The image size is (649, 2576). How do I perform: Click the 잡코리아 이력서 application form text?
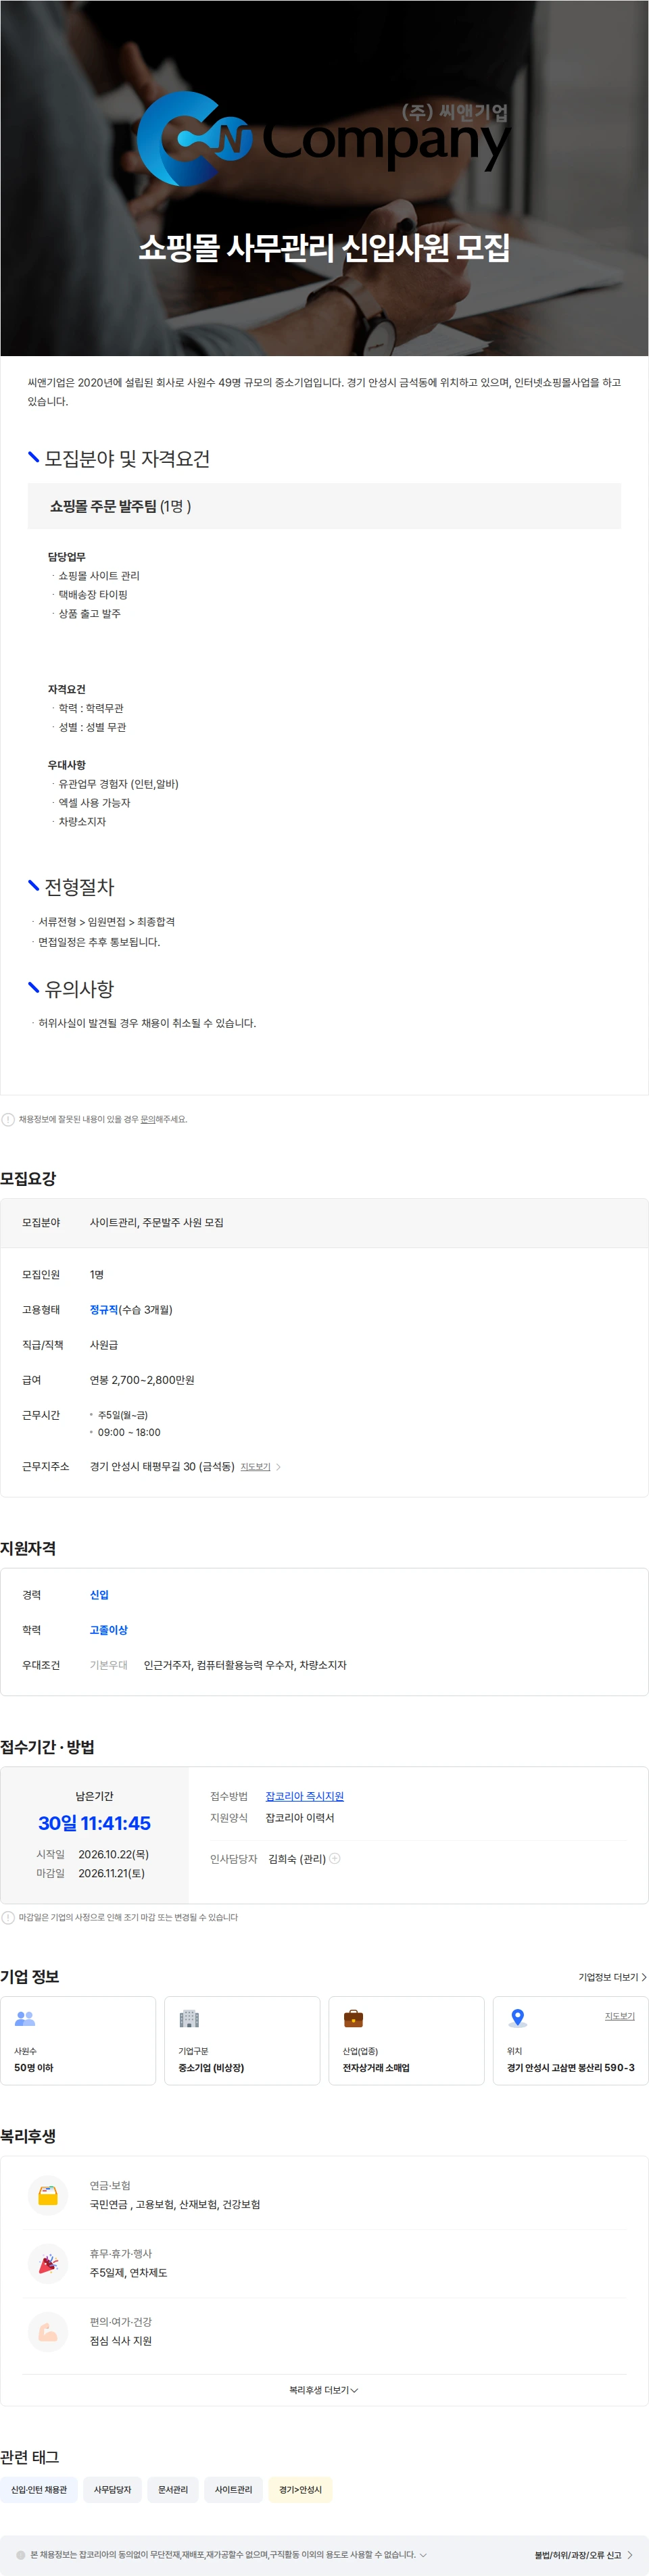click(300, 1818)
